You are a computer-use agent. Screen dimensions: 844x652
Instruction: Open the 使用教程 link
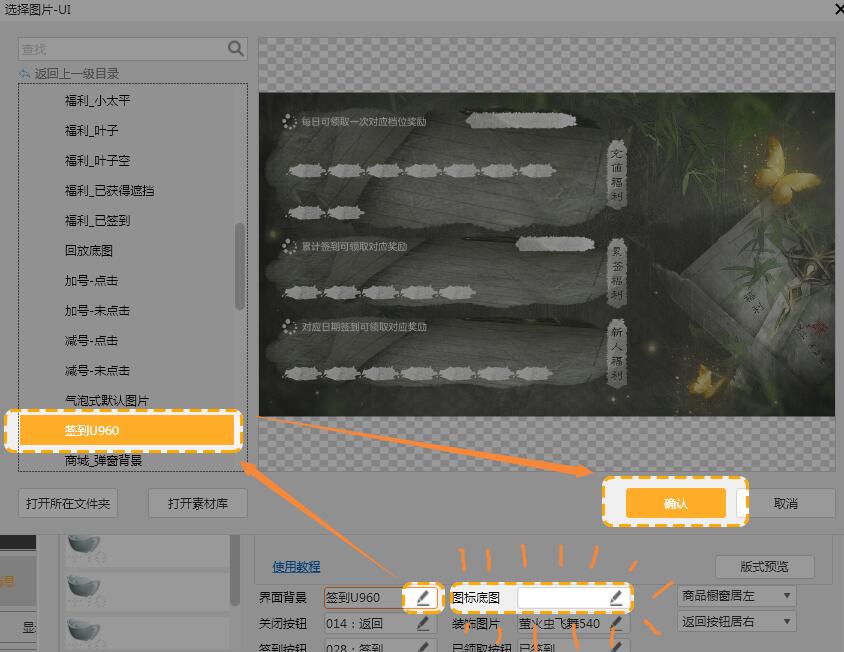click(296, 567)
